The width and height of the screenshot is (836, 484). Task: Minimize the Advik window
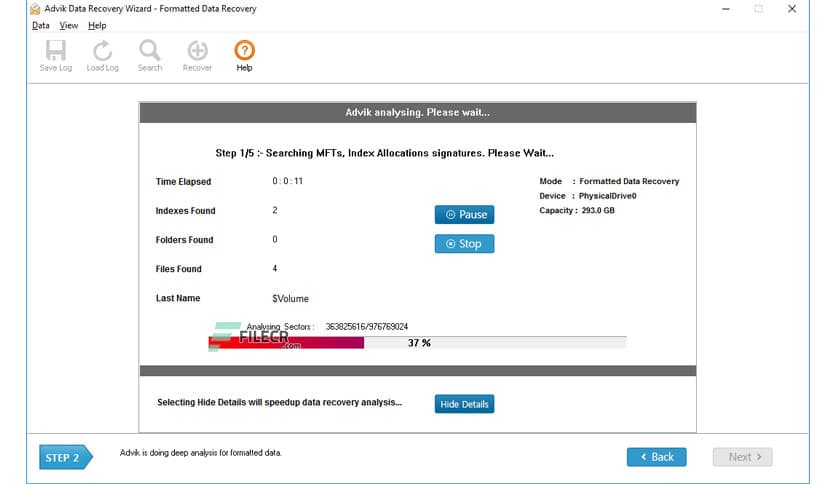pos(726,9)
